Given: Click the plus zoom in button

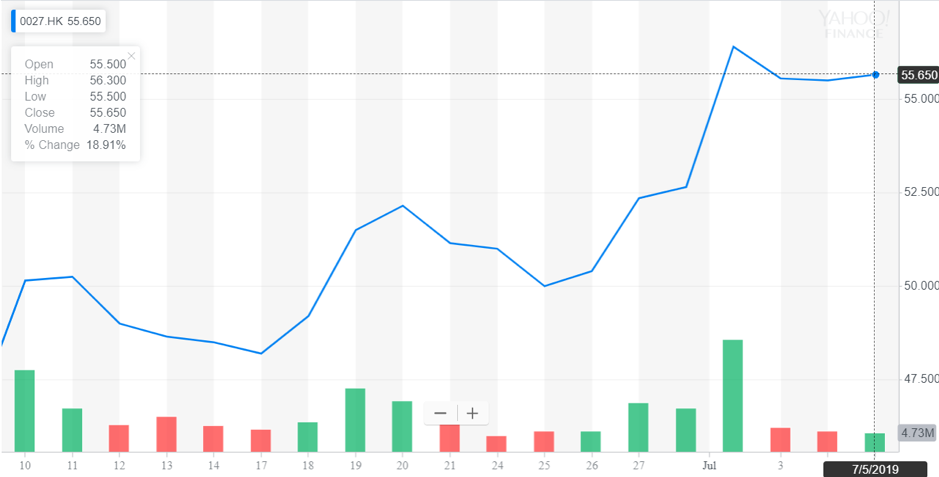Looking at the screenshot, I should point(473,413).
